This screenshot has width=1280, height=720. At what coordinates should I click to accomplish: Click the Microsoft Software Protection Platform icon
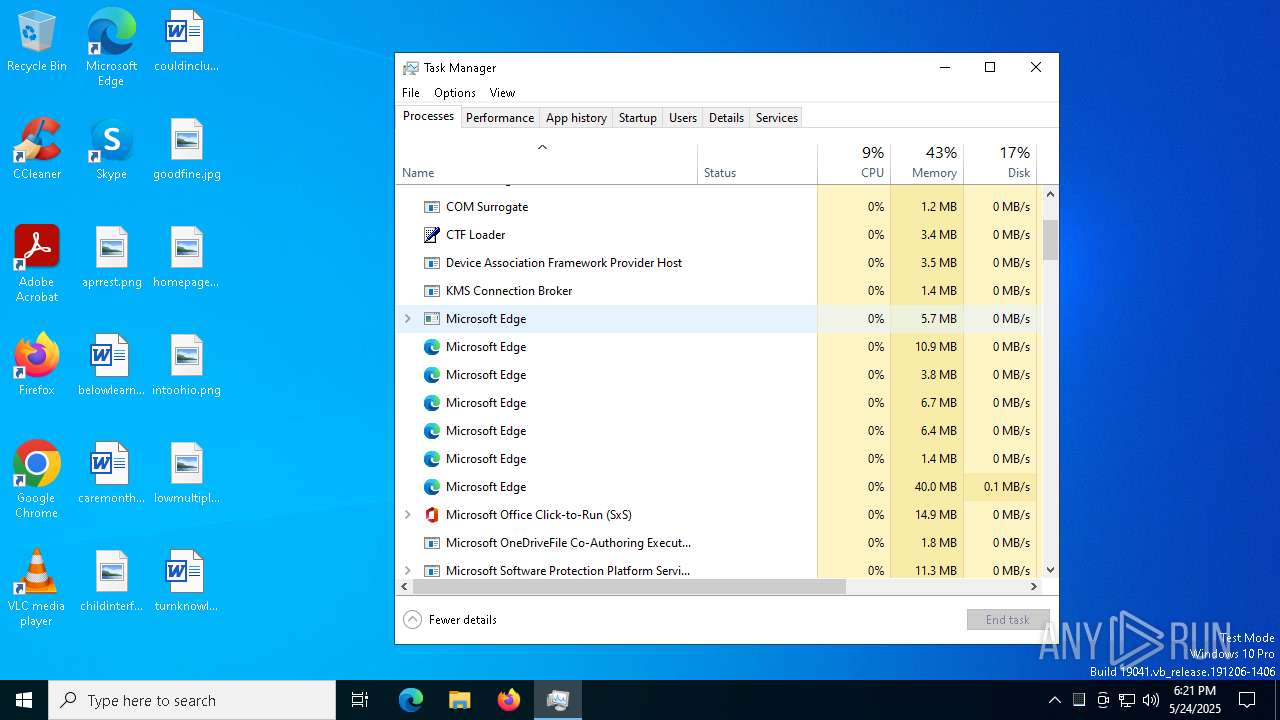432,571
